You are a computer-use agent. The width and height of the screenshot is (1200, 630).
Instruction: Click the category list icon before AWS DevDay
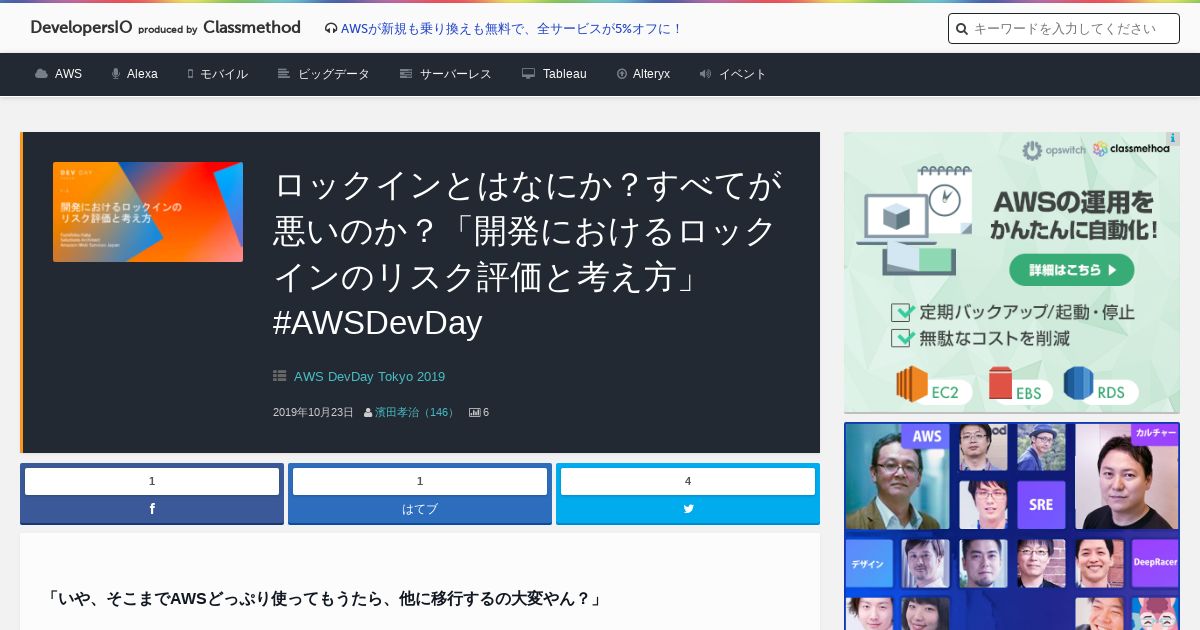pyautogui.click(x=280, y=376)
